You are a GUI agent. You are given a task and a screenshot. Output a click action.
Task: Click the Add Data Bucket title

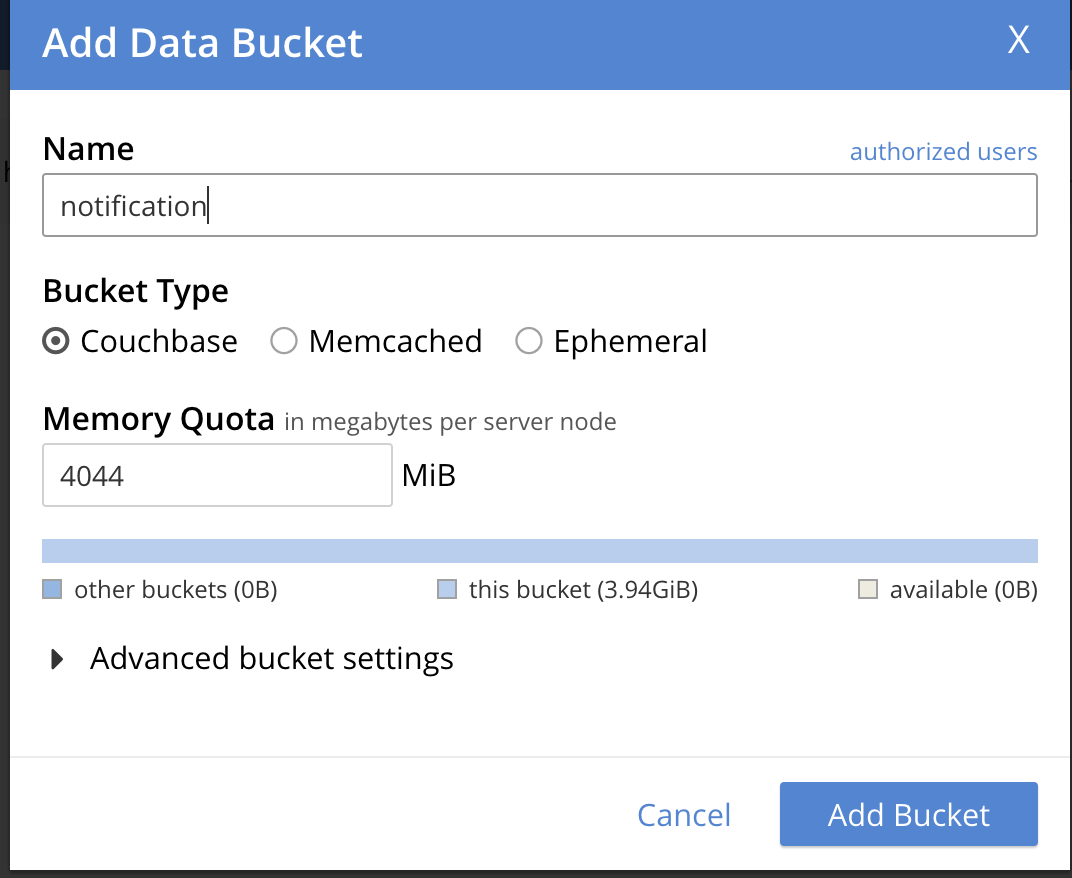203,44
